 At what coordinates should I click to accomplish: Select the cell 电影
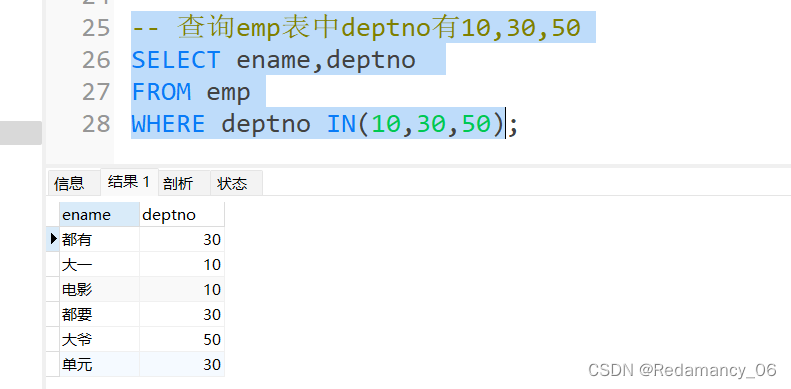point(99,289)
